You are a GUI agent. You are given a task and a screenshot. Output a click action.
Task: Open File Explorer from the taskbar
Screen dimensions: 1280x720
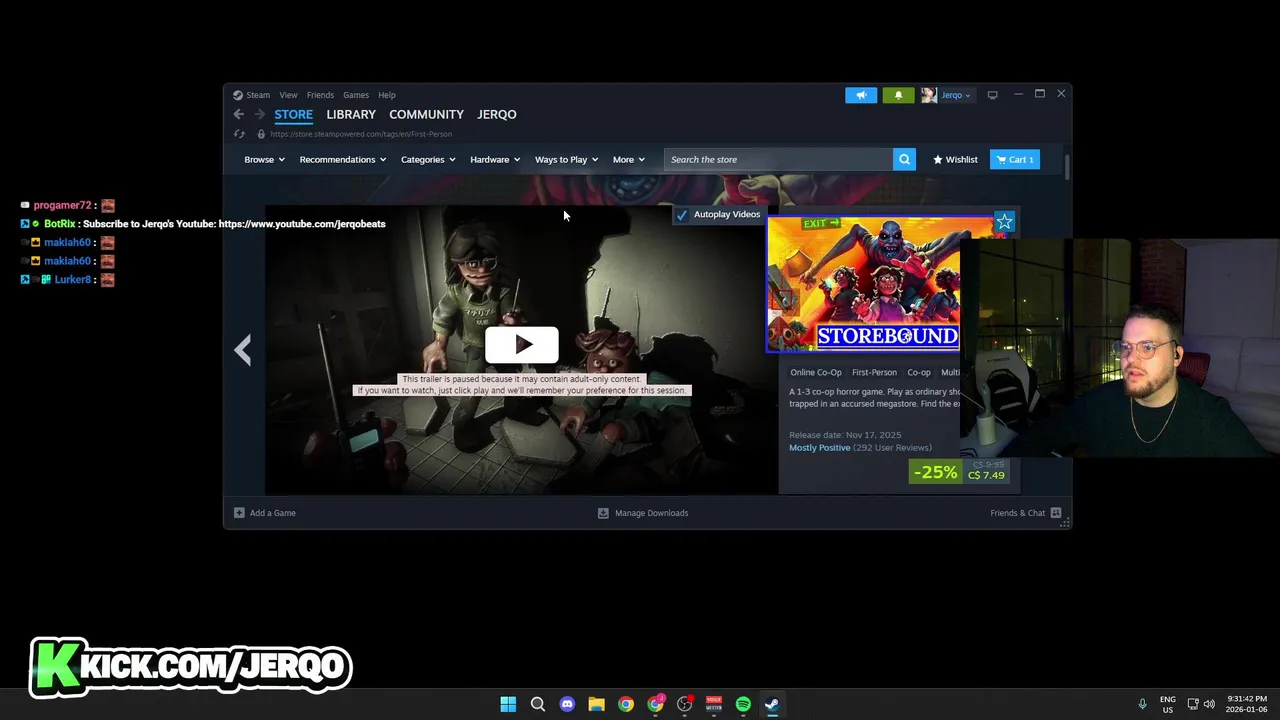pyautogui.click(x=596, y=704)
